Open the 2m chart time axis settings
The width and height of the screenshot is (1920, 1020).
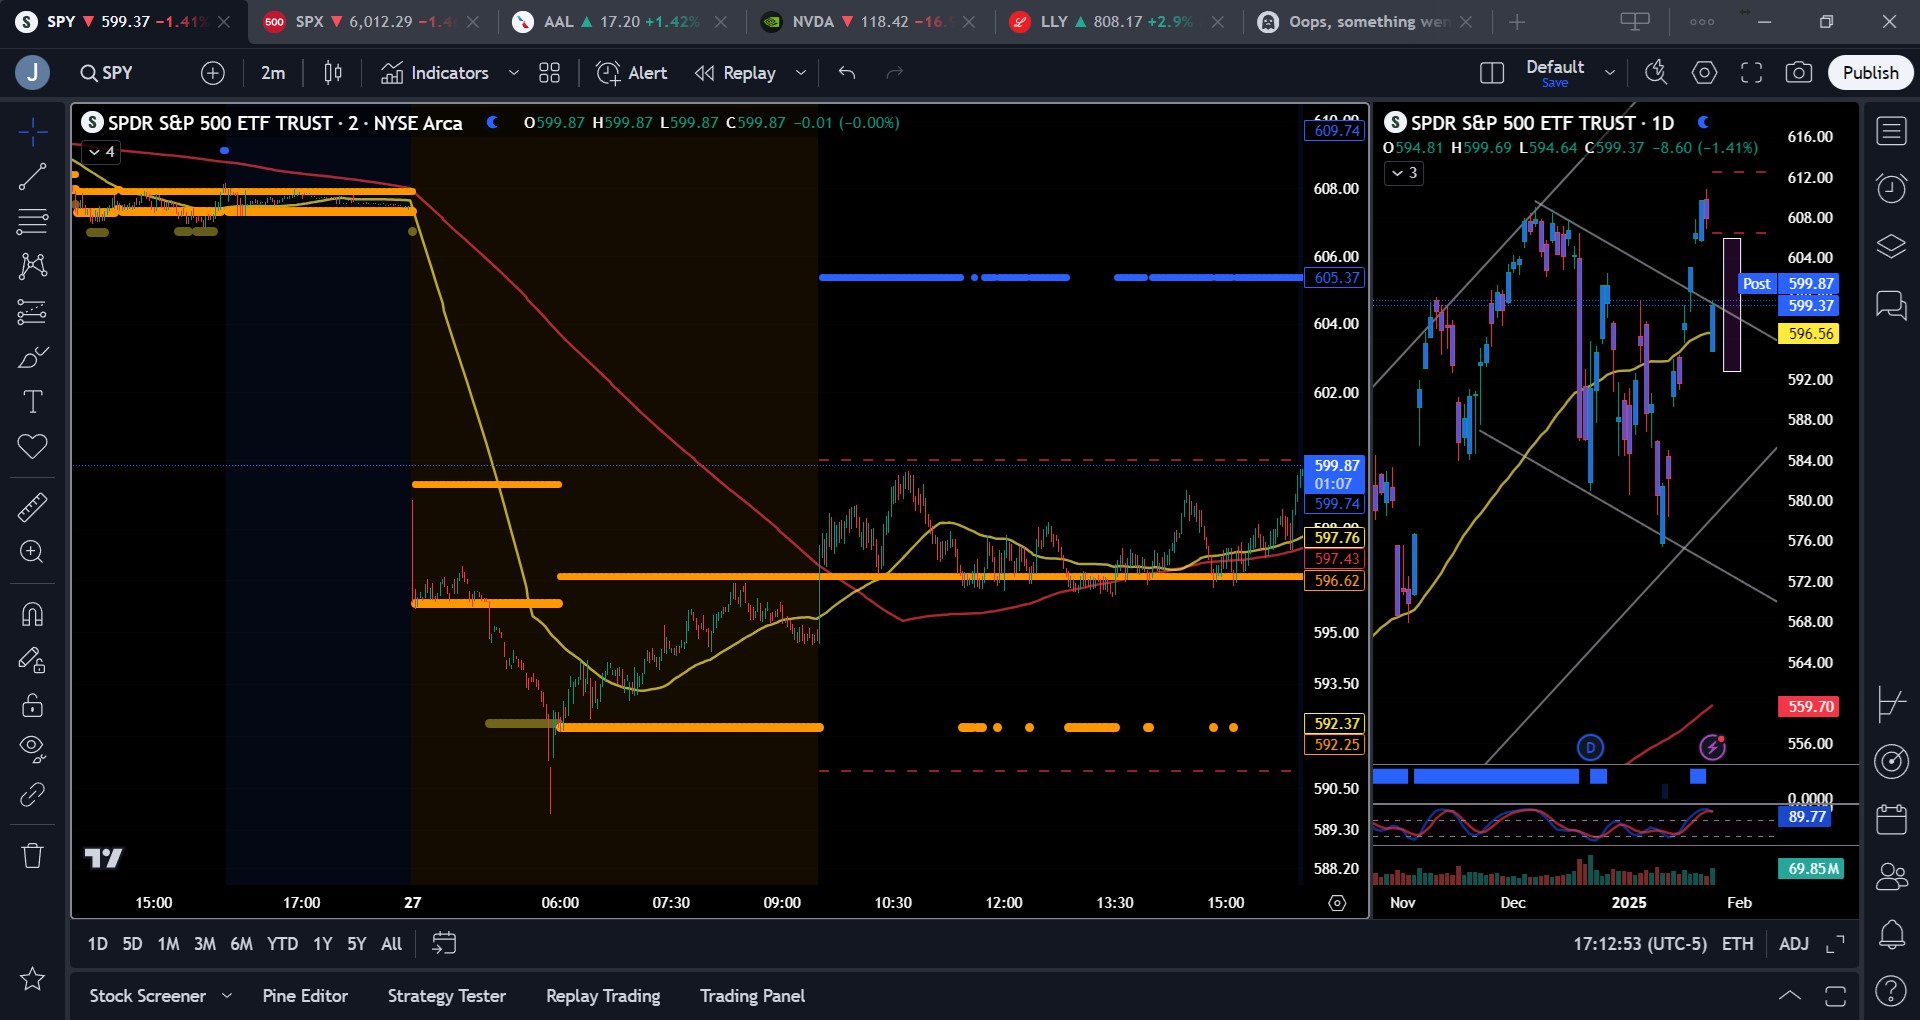point(1337,903)
